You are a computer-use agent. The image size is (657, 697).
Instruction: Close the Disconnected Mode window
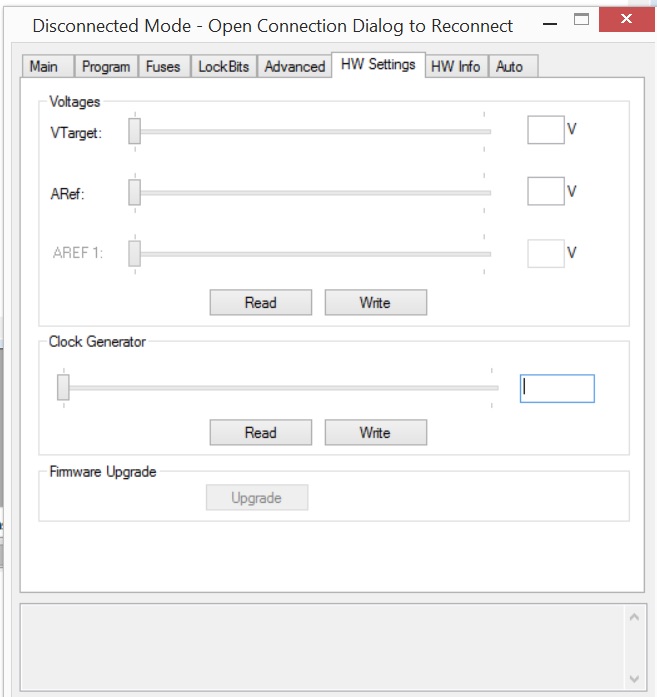click(x=626, y=20)
